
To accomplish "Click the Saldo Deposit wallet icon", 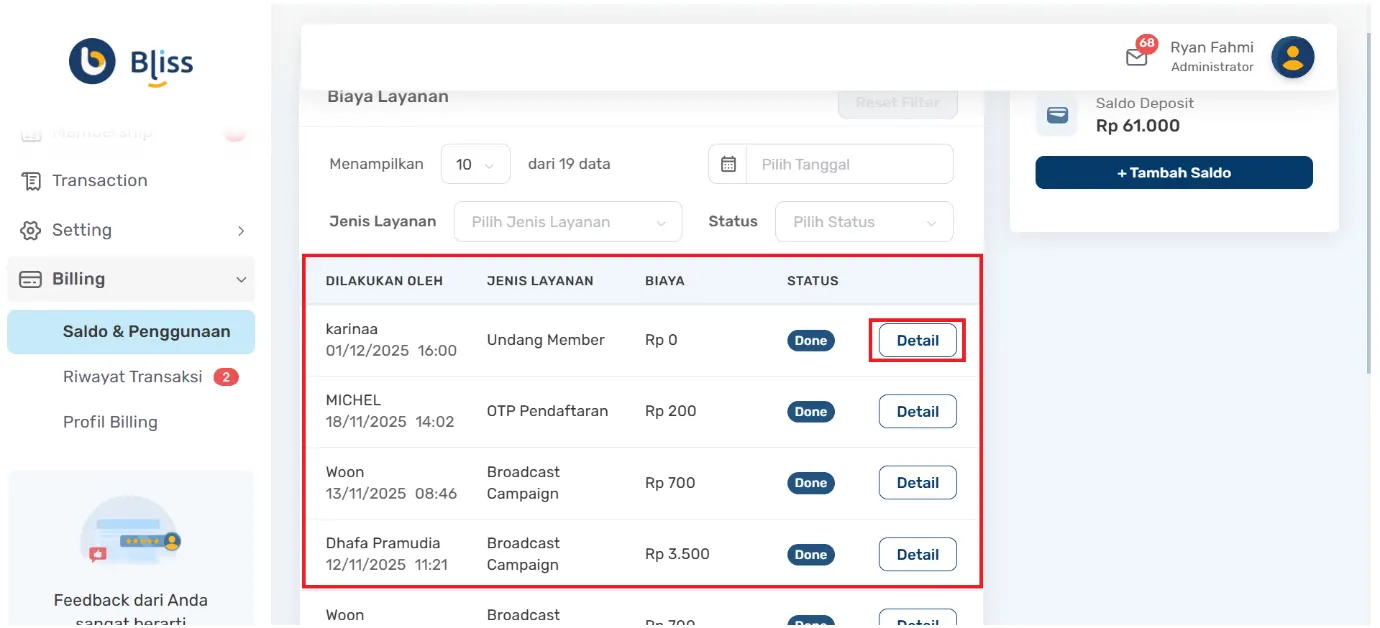I will pos(1057,115).
